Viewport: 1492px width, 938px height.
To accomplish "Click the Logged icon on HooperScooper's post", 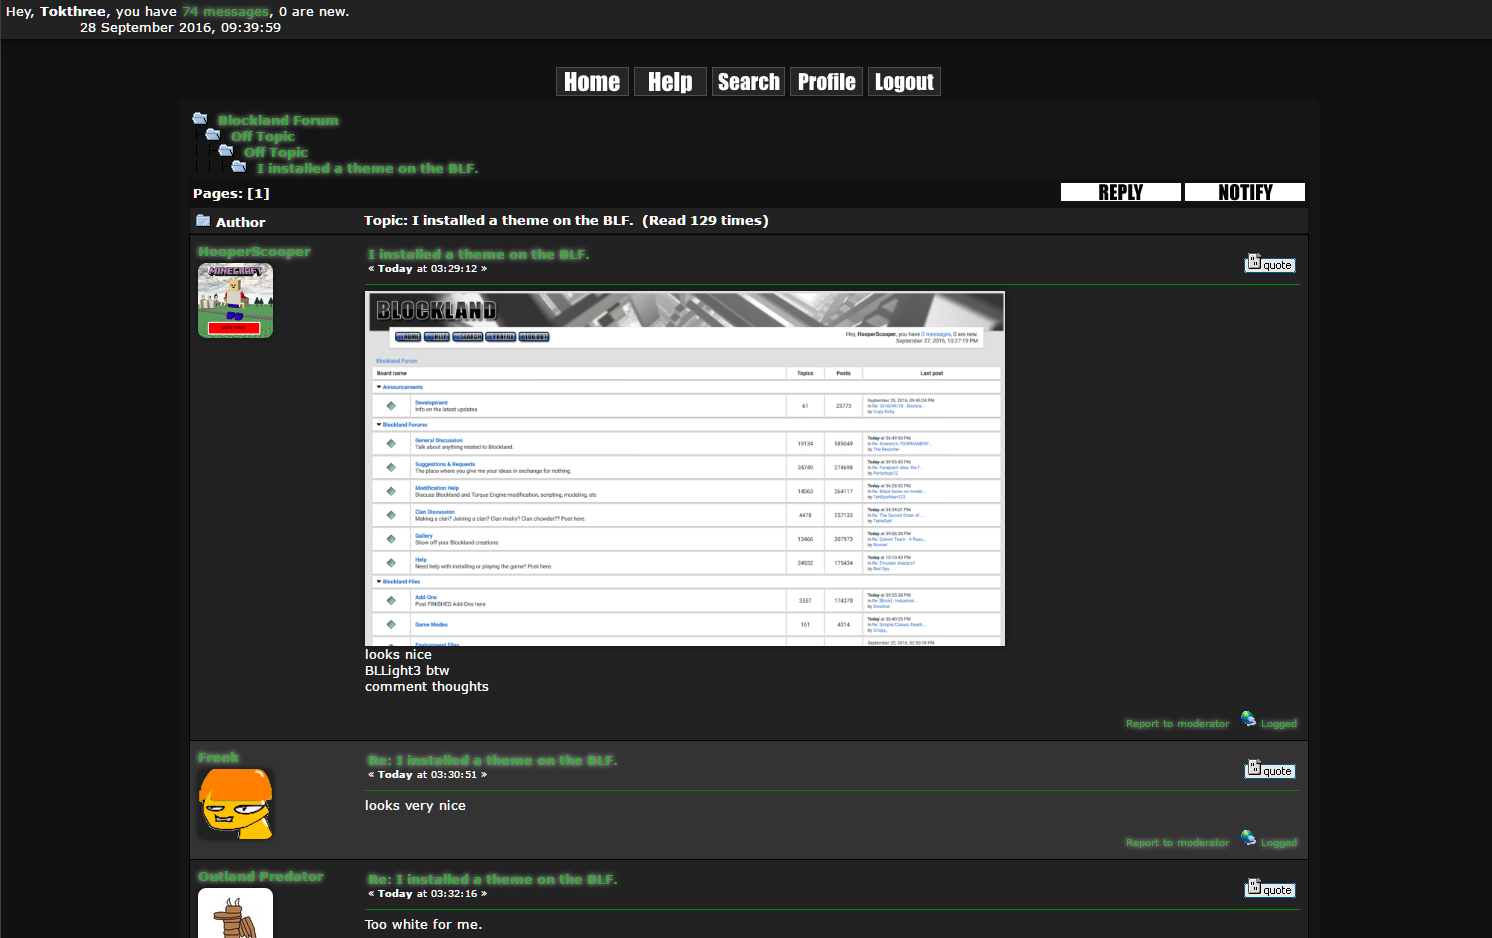I will [1248, 719].
